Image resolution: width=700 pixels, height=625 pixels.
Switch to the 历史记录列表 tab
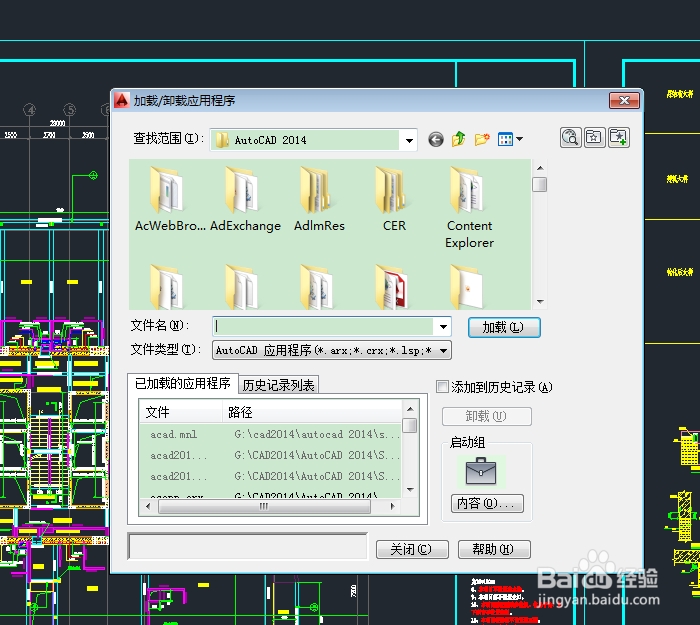[x=279, y=385]
